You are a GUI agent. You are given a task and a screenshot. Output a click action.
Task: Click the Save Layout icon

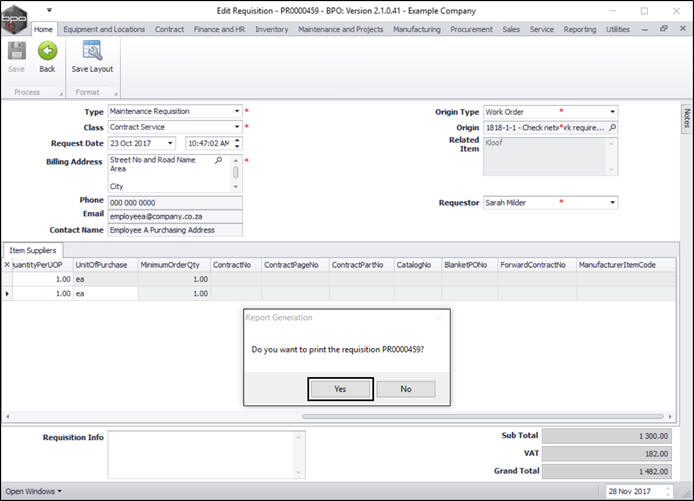93,51
